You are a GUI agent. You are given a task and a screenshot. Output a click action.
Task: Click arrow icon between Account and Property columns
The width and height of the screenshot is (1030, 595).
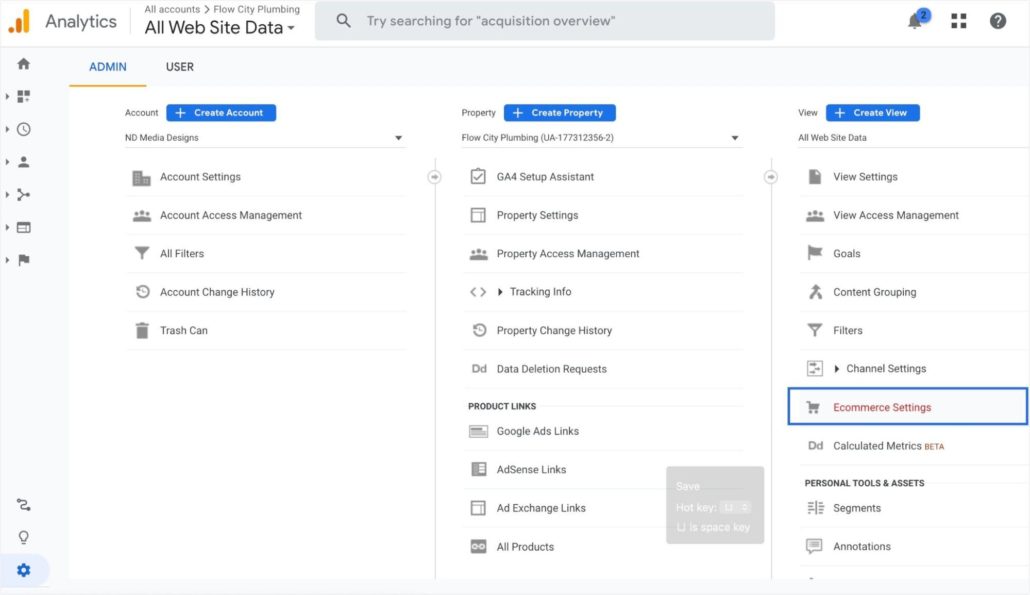coord(434,177)
